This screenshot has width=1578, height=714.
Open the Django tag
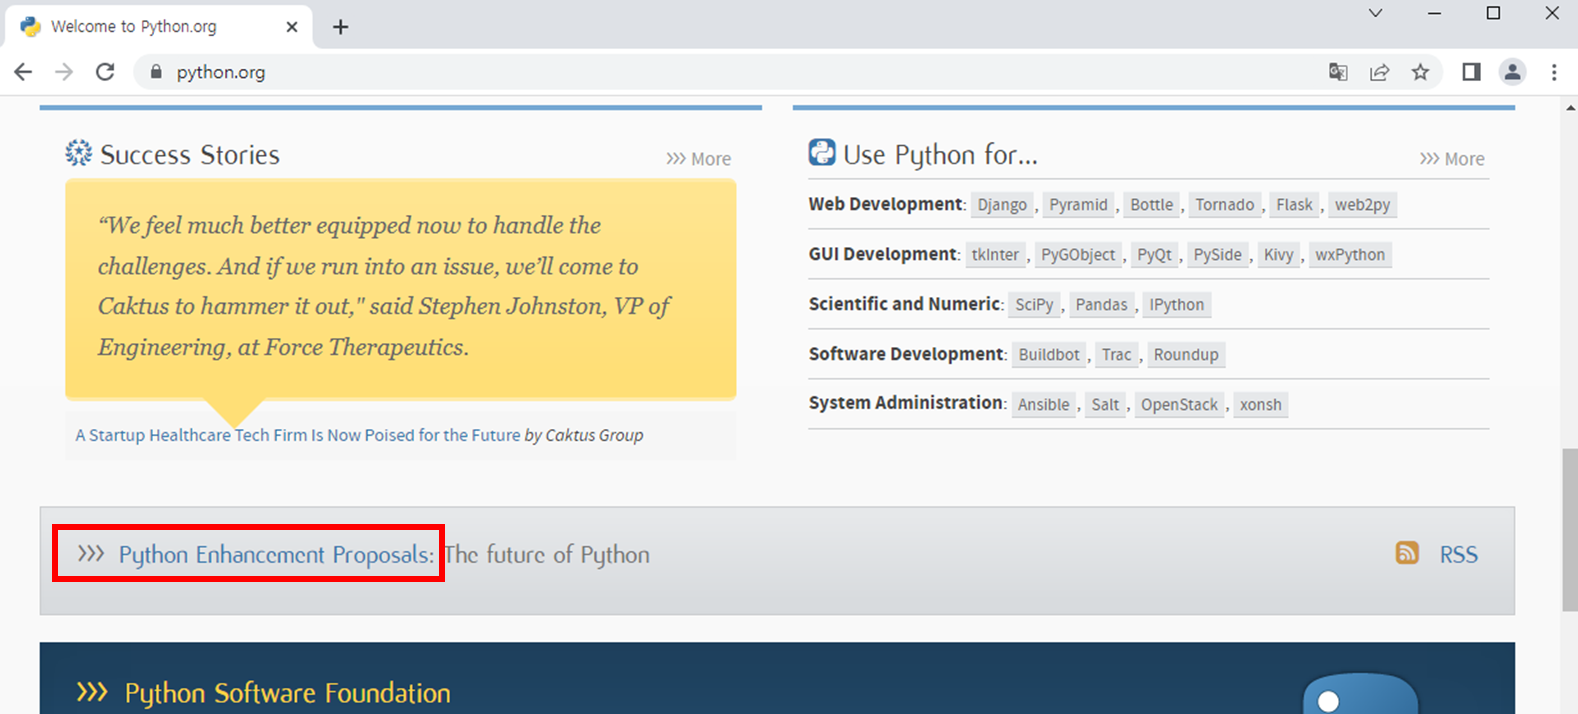pos(1002,205)
